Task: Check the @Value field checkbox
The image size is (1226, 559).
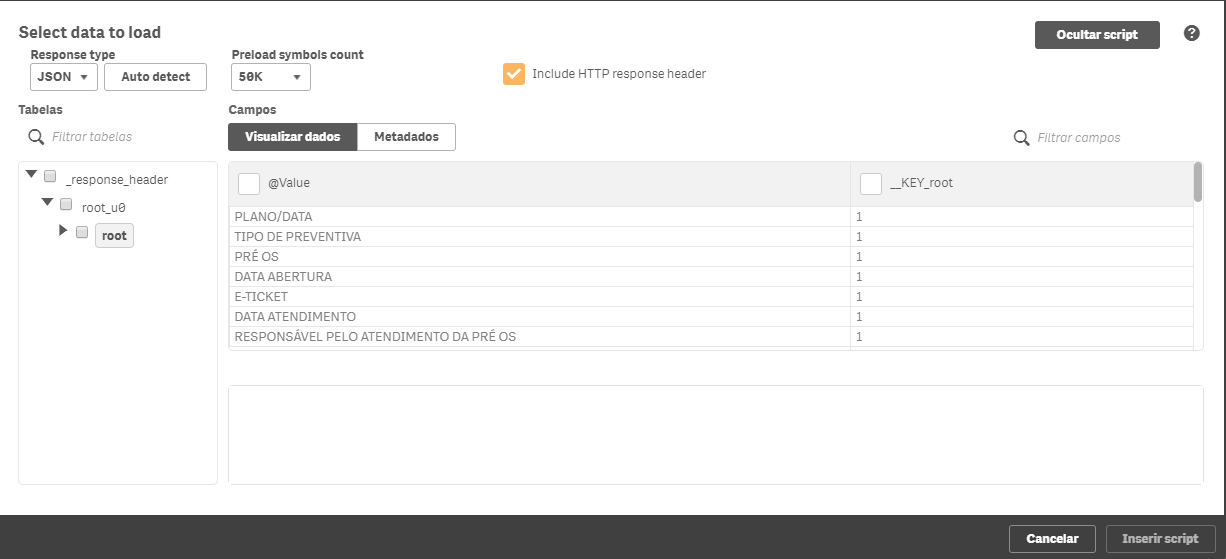Action: point(249,184)
